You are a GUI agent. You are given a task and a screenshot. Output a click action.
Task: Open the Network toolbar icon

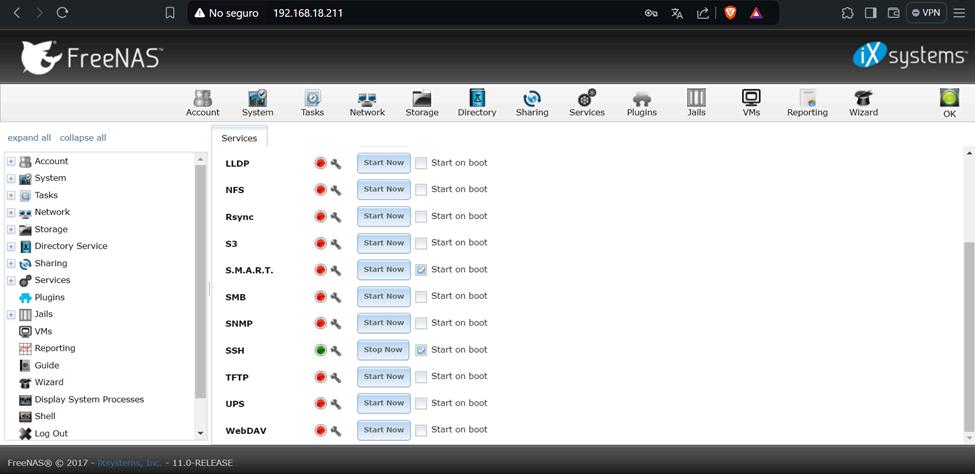tap(367, 103)
